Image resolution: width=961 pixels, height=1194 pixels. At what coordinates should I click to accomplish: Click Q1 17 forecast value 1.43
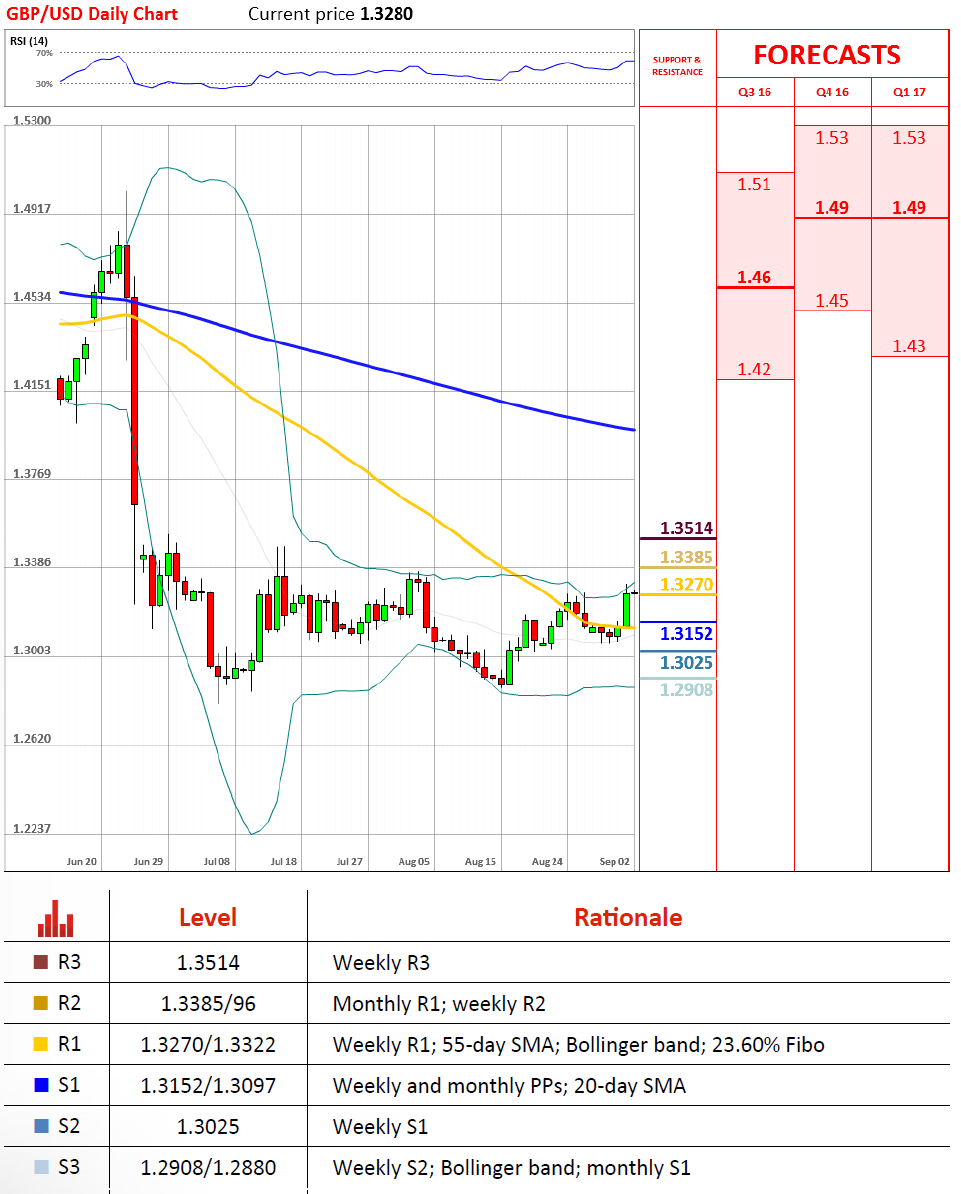coord(909,346)
